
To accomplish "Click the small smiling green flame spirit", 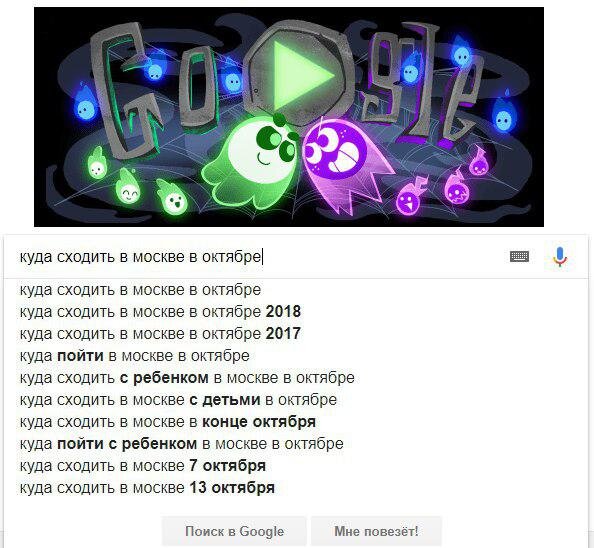I will pyautogui.click(x=128, y=188).
